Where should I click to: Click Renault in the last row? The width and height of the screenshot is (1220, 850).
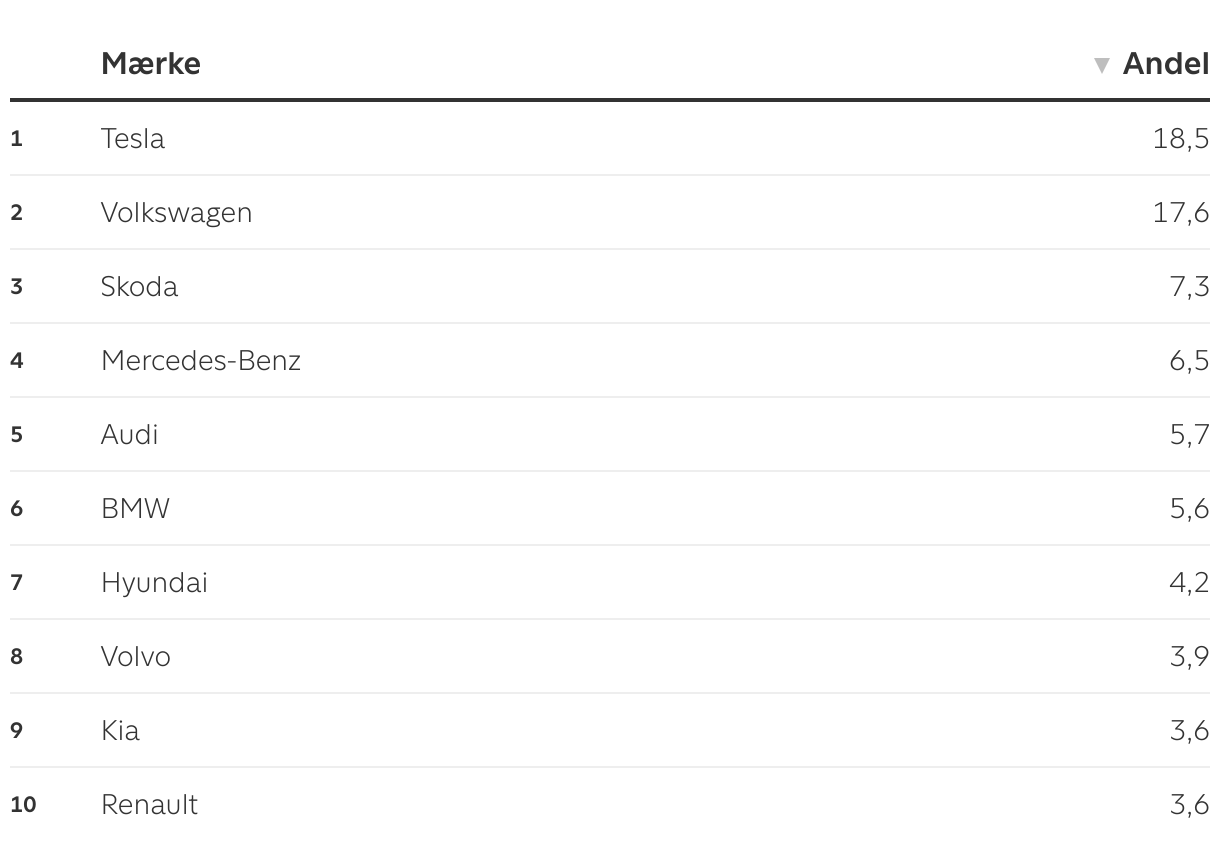(x=149, y=805)
